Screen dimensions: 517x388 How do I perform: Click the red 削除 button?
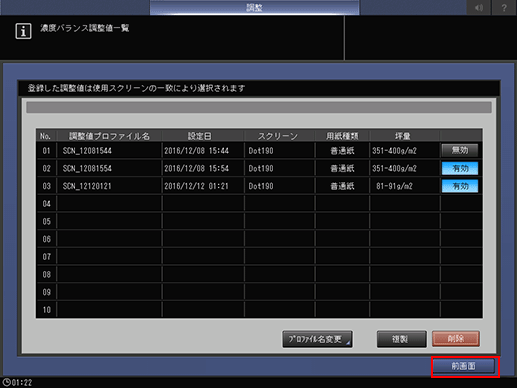[456, 339]
